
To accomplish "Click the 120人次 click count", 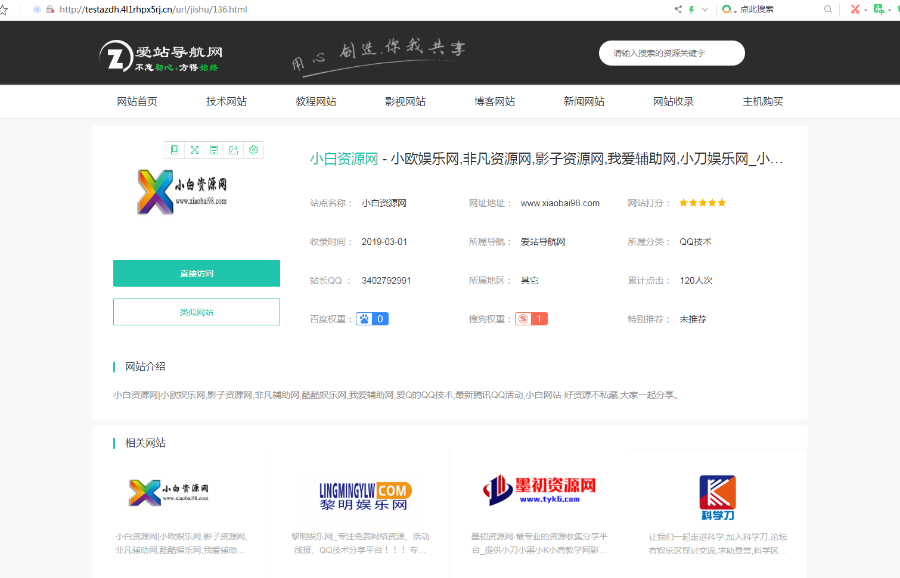I will point(696,281).
